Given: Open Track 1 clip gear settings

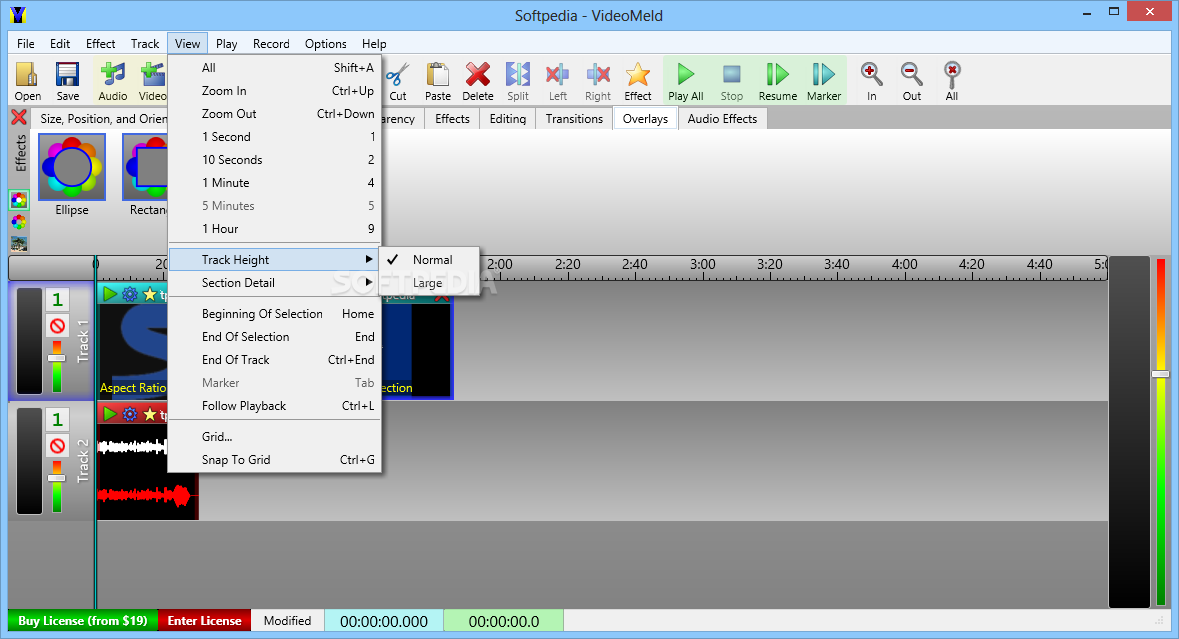Looking at the screenshot, I should (x=130, y=294).
